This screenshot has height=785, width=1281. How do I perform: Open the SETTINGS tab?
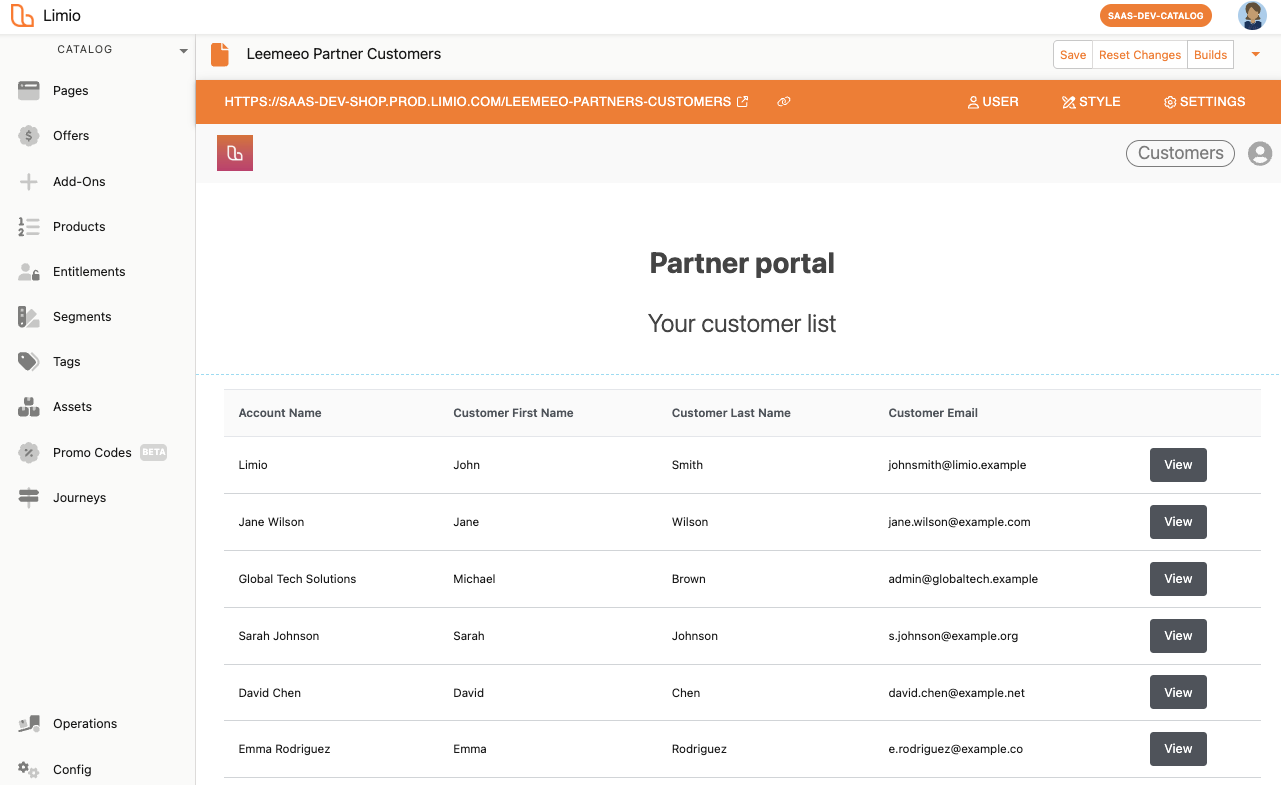1204,102
